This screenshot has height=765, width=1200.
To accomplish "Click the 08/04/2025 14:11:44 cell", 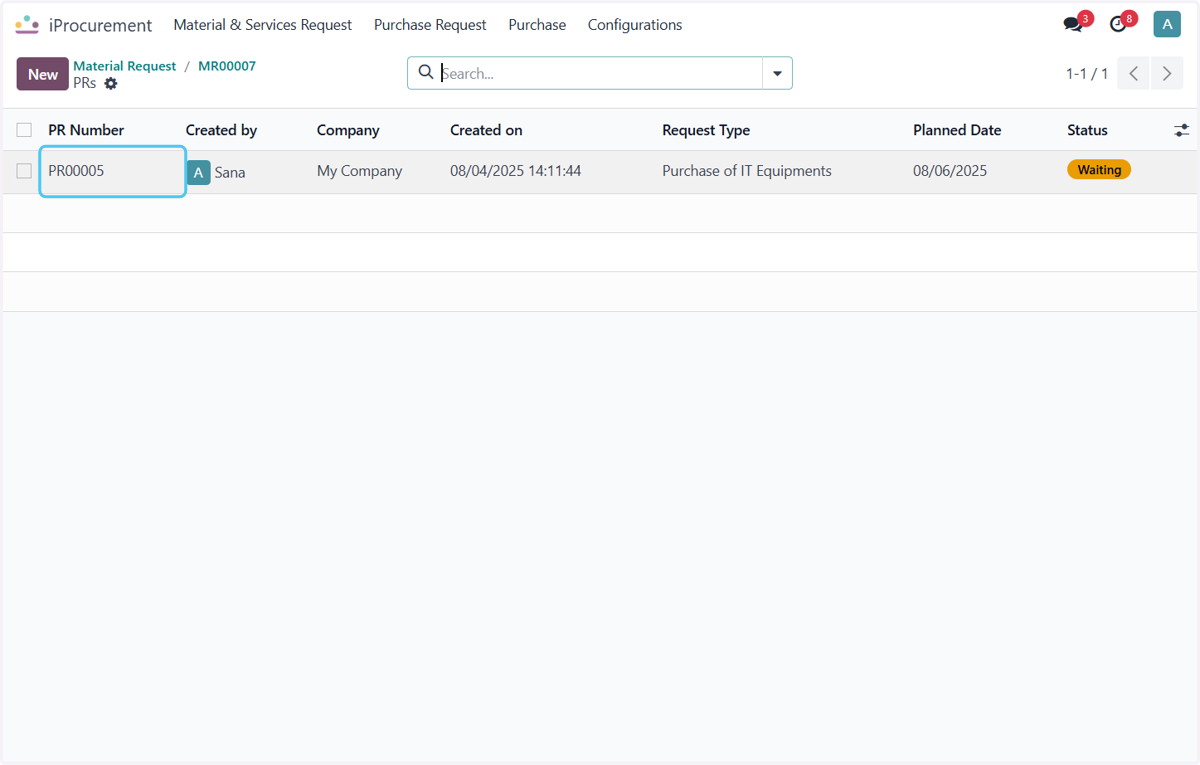I will (x=515, y=171).
